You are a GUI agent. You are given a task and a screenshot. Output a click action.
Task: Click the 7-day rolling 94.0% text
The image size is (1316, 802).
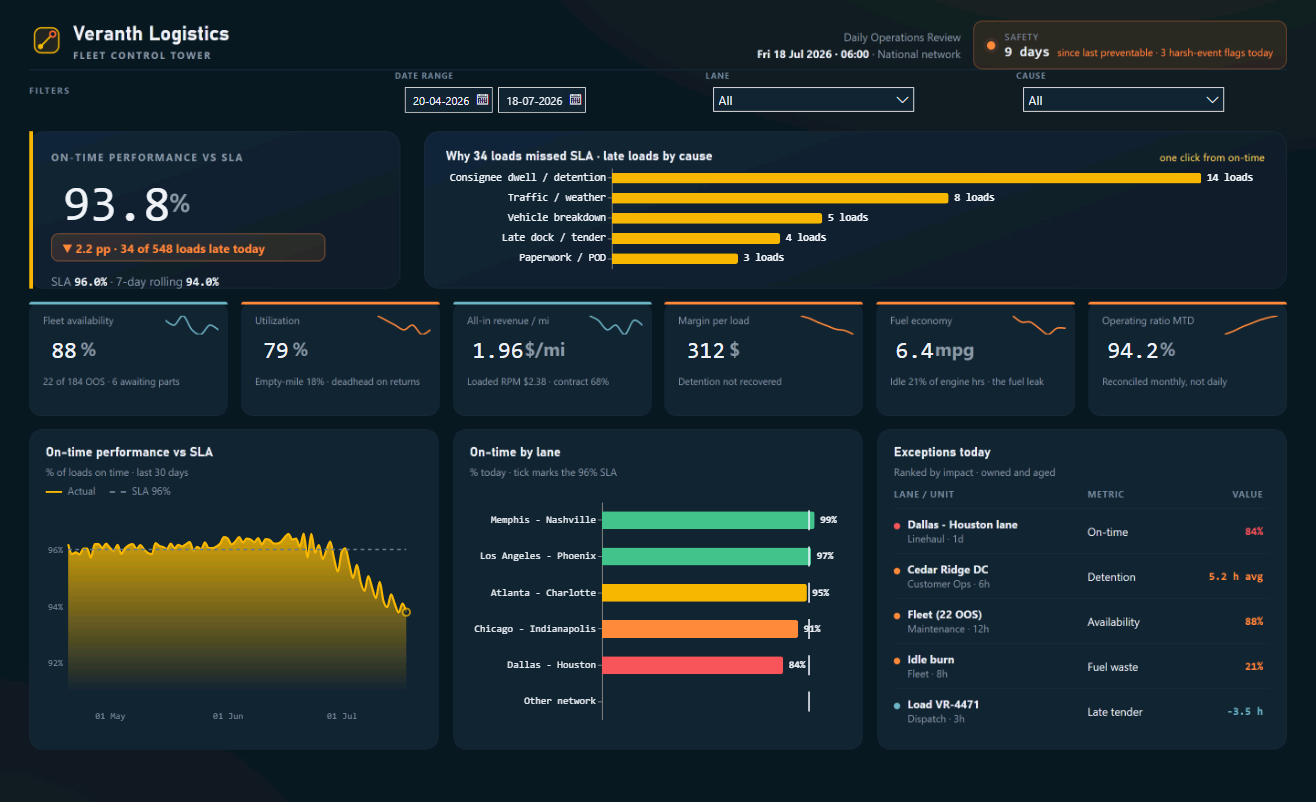pyautogui.click(x=166, y=282)
